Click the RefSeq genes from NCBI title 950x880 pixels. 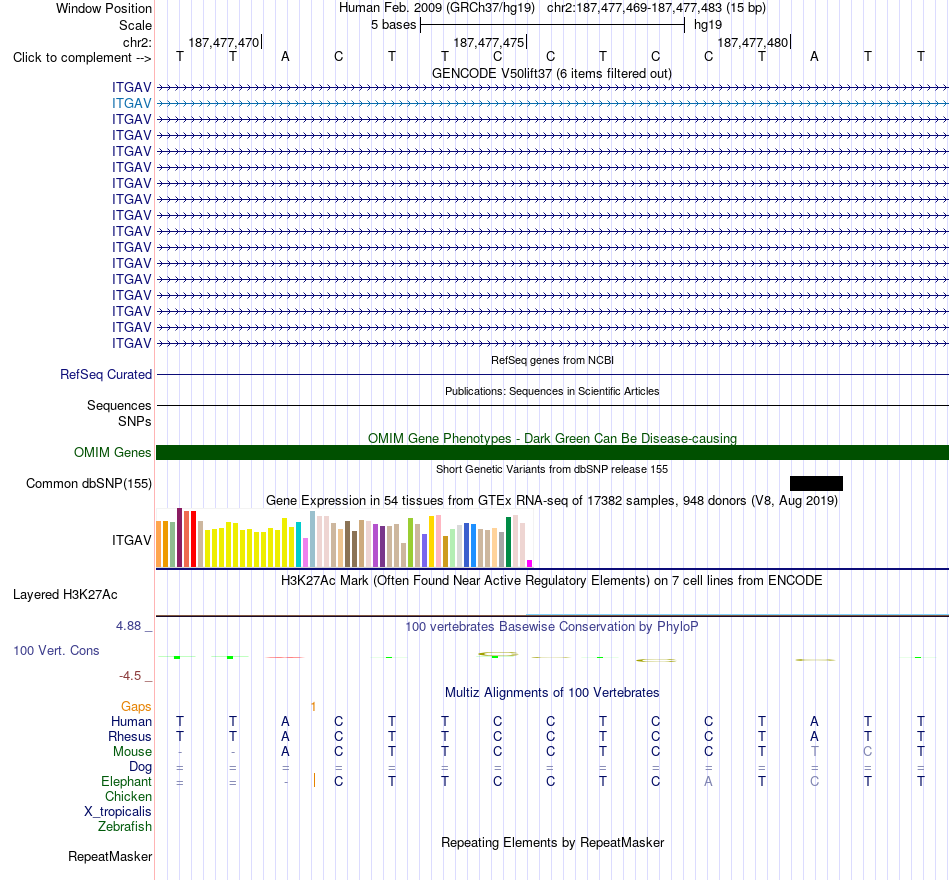(552, 360)
